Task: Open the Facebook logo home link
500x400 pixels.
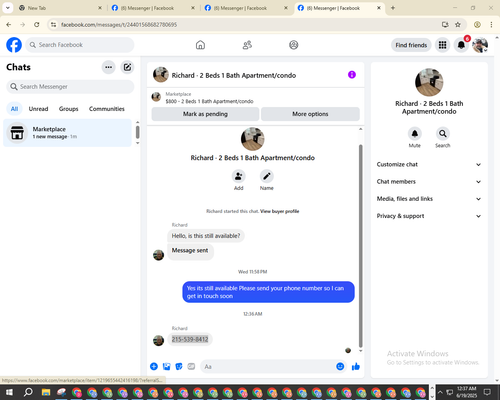Action: click(14, 45)
